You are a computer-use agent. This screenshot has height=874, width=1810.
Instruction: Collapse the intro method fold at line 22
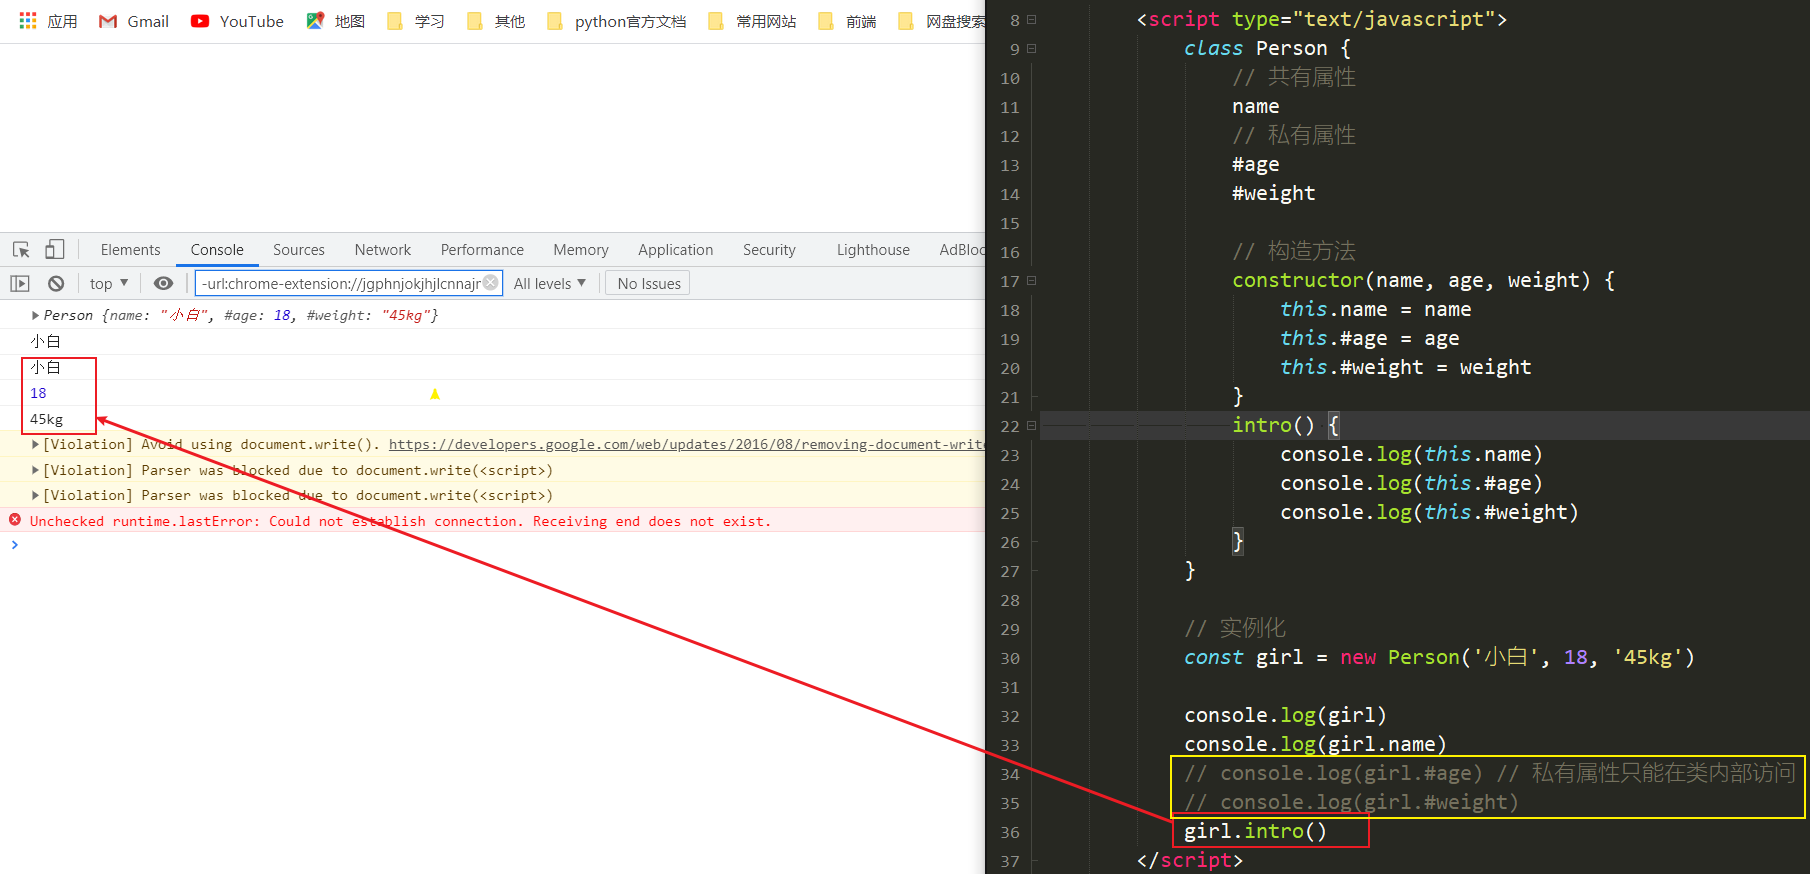tap(1032, 426)
